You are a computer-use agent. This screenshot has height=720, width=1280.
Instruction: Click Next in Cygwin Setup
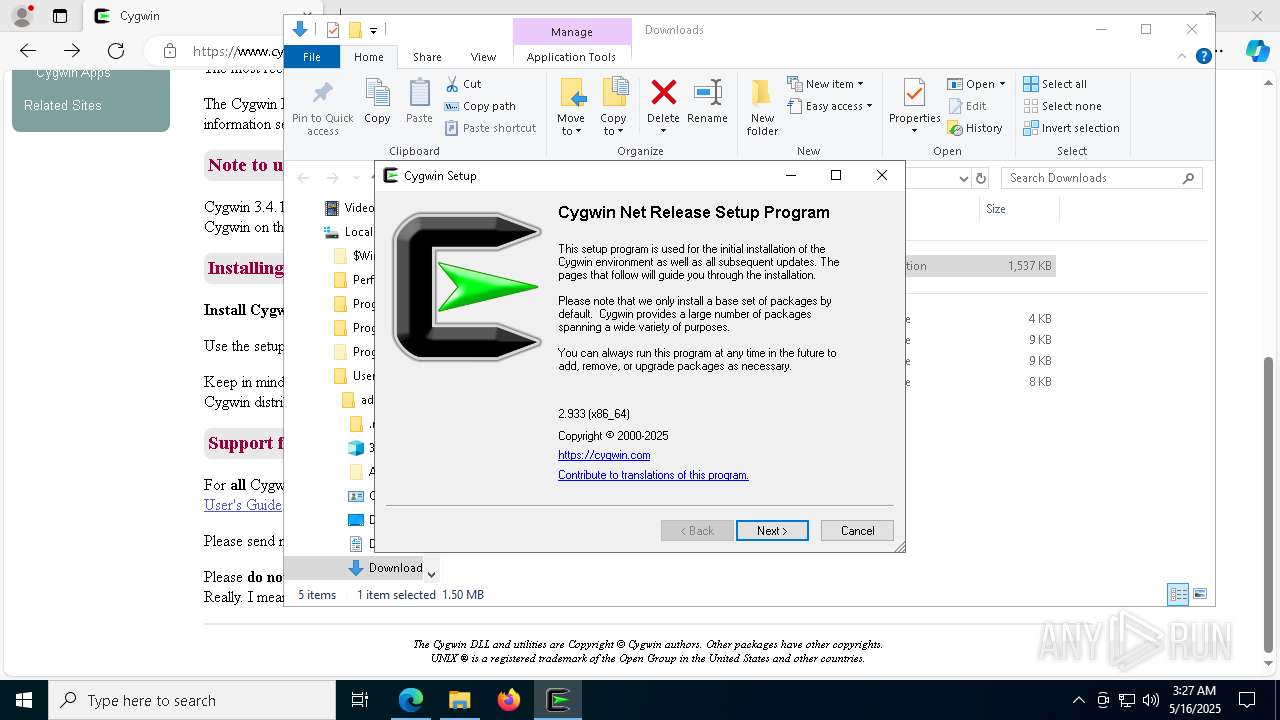pos(772,531)
